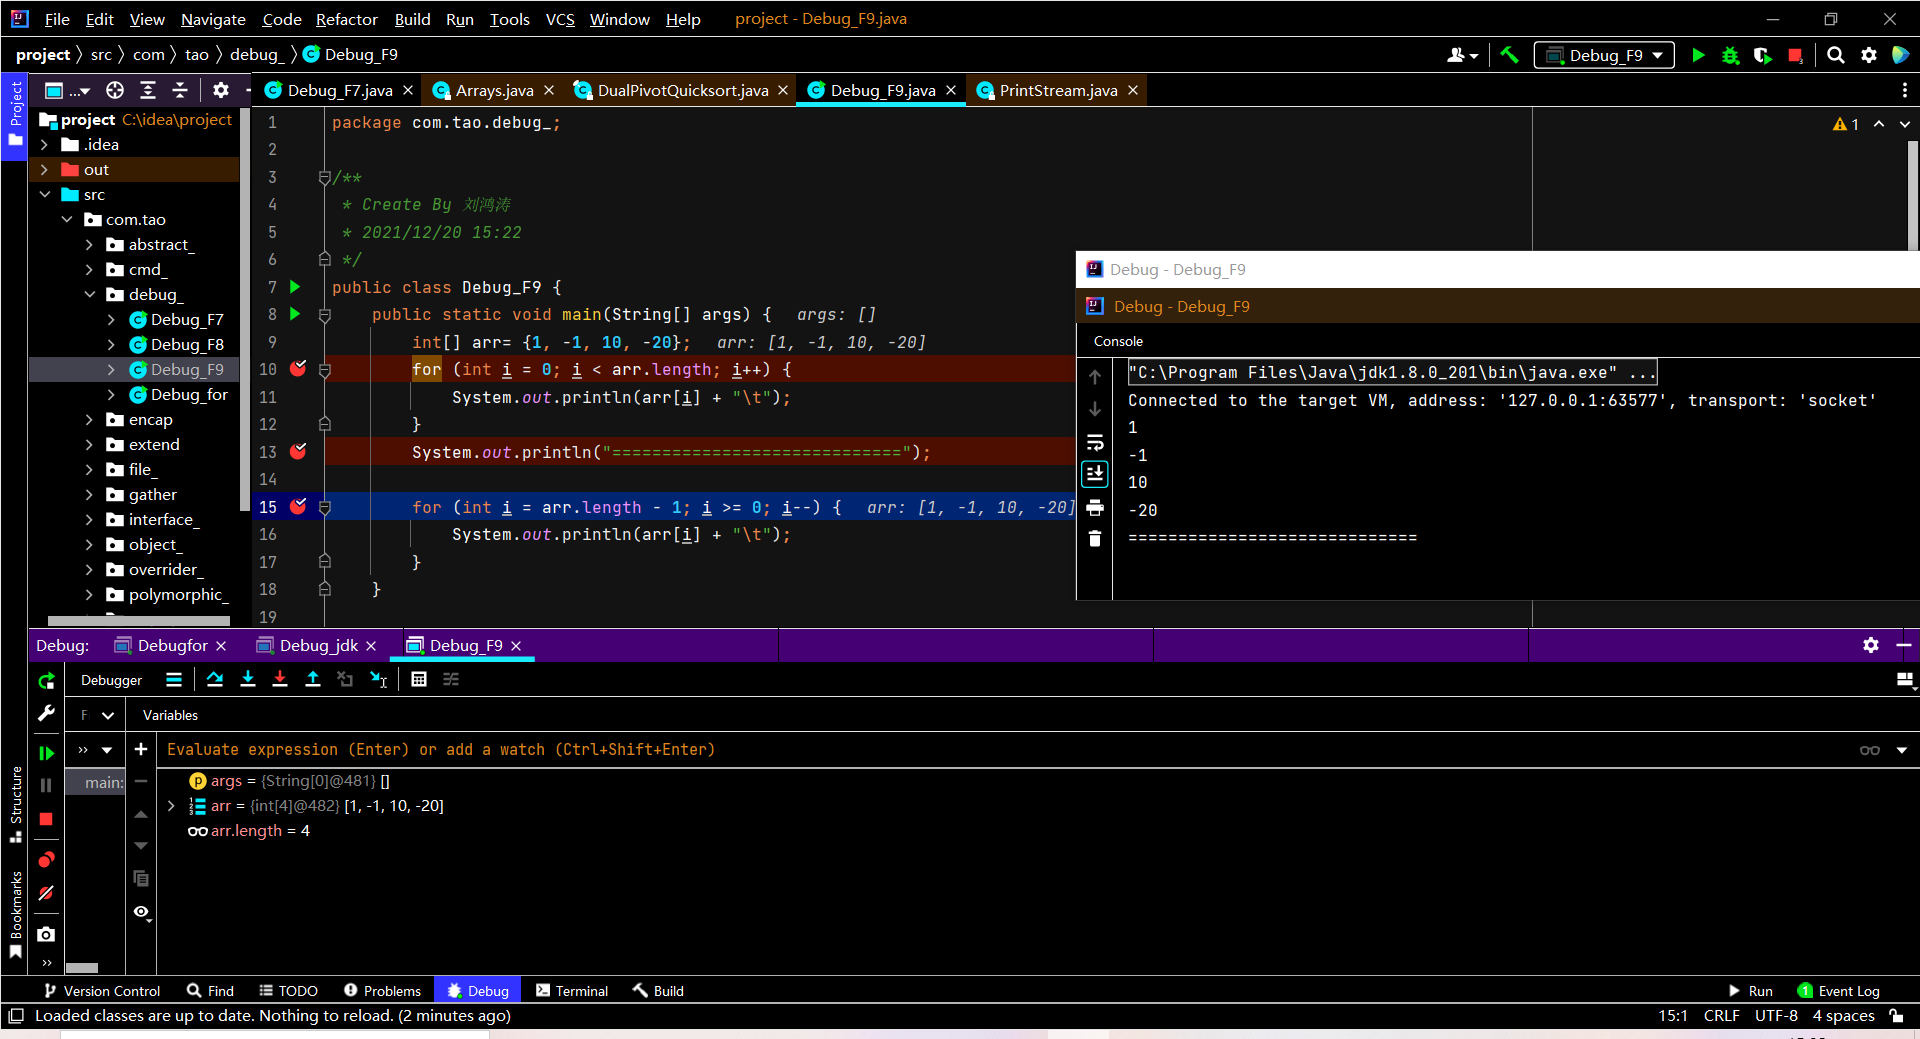Clear the debug console output
Viewport: 1920px width, 1039px height.
(x=1096, y=538)
